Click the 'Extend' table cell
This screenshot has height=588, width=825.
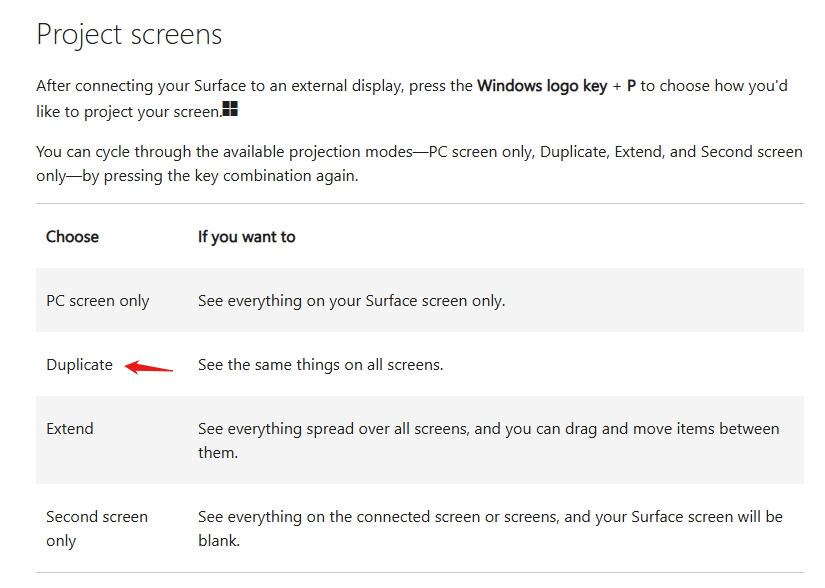(x=70, y=429)
